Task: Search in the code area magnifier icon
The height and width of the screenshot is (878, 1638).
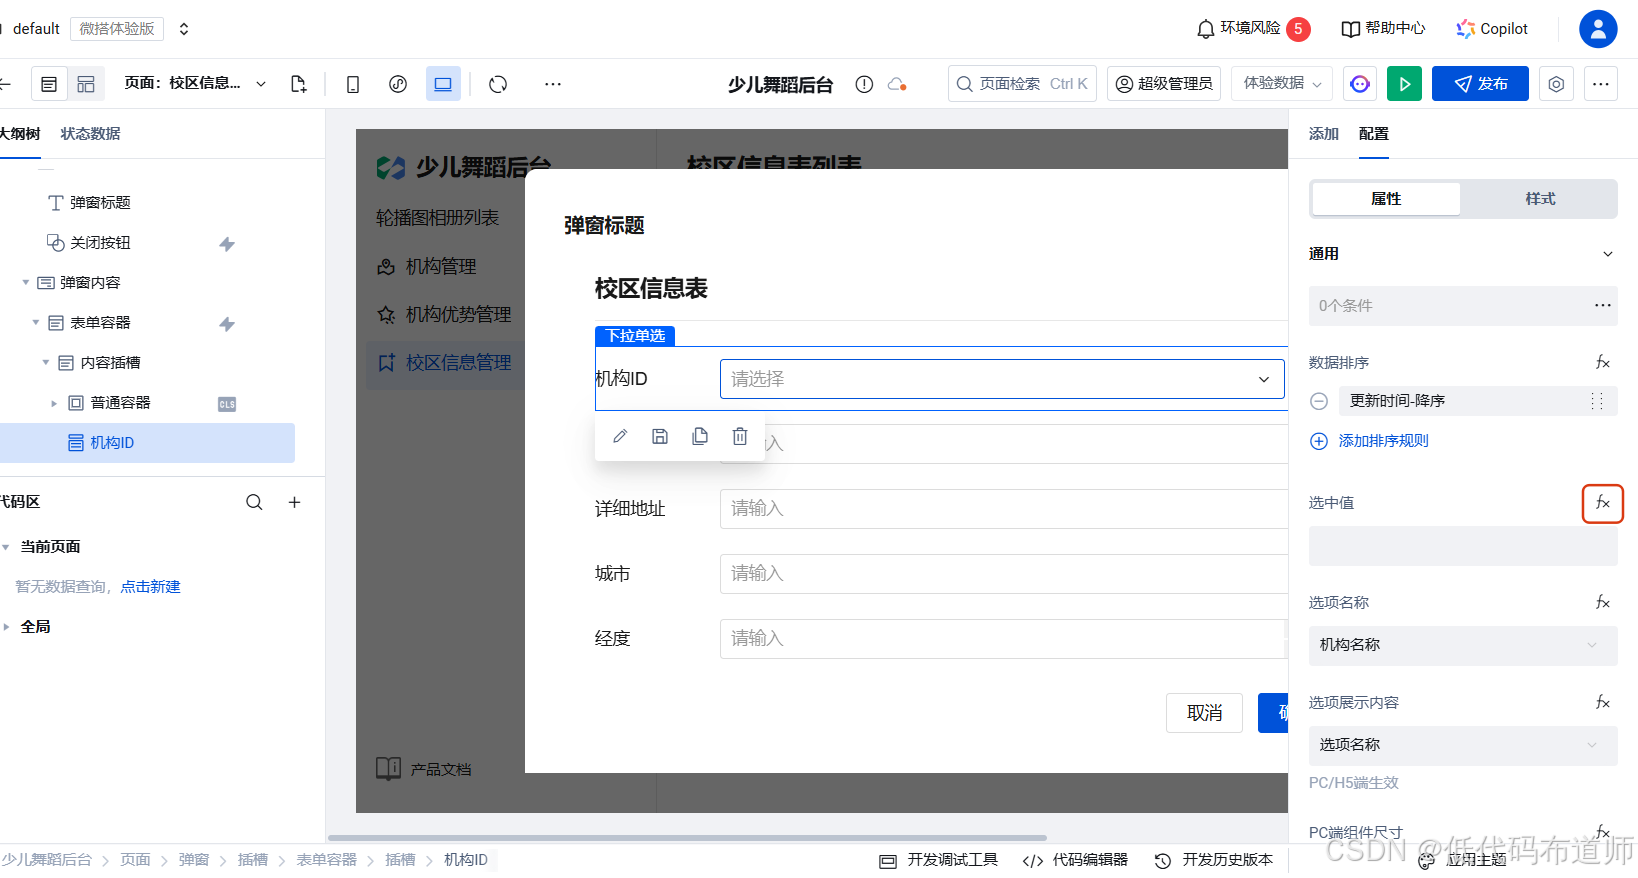Action: click(255, 502)
